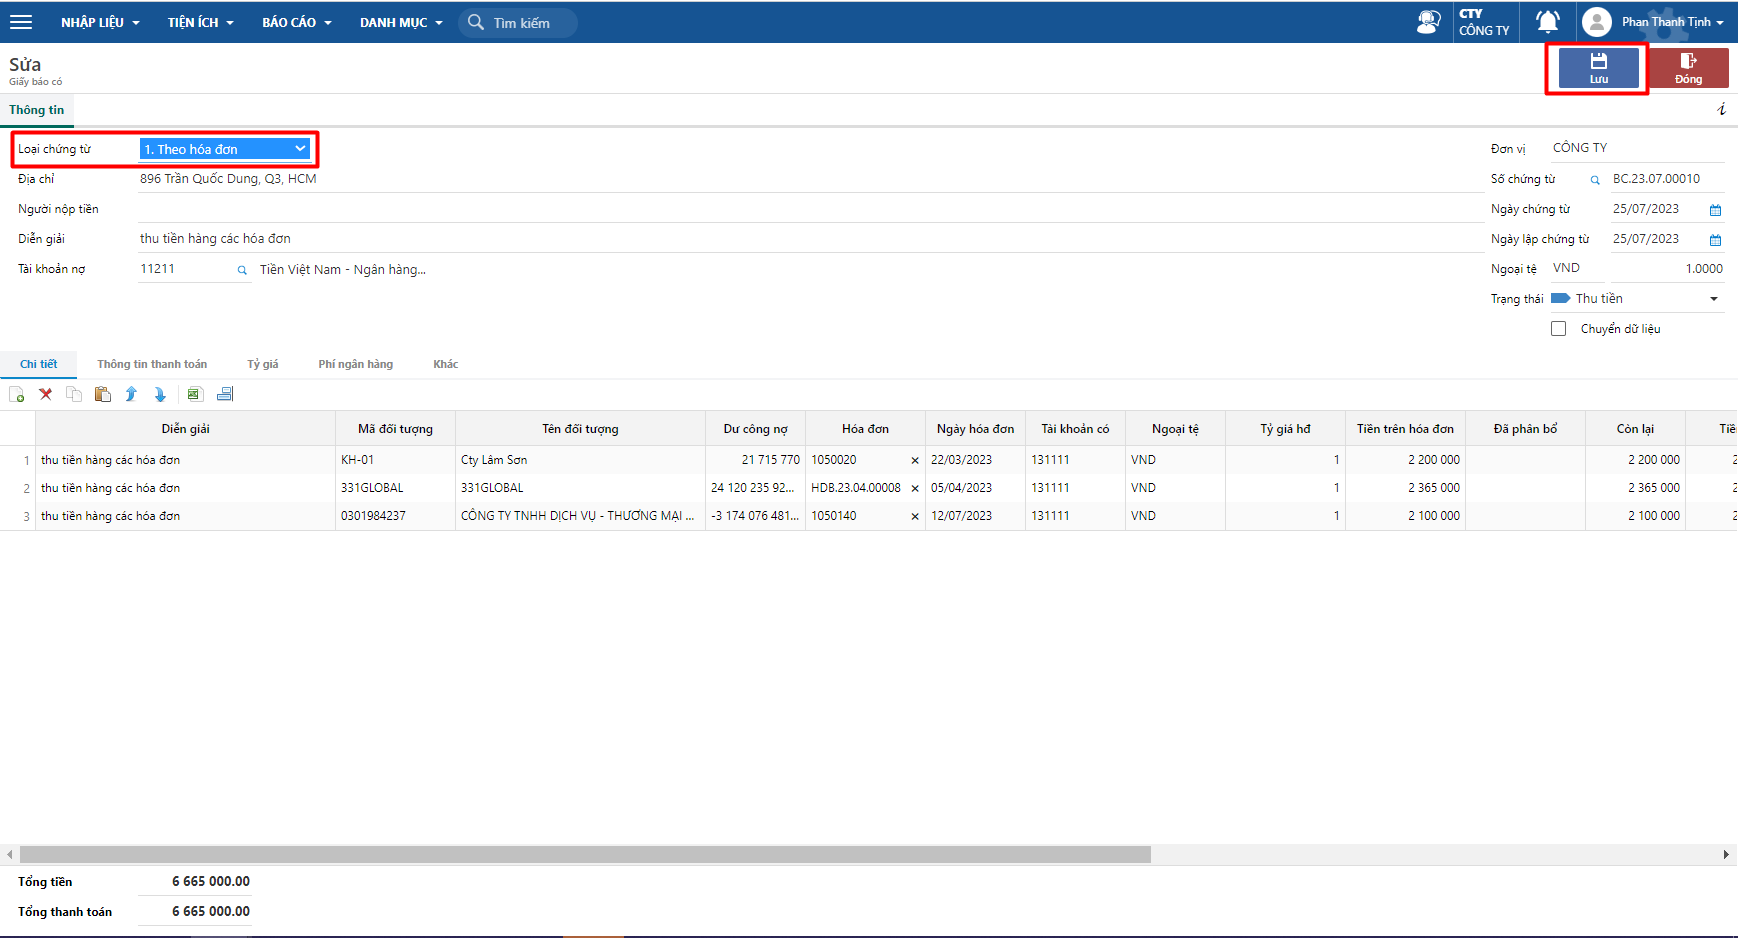Open hamburger menu in top bar
1738x938 pixels.
click(x=21, y=22)
